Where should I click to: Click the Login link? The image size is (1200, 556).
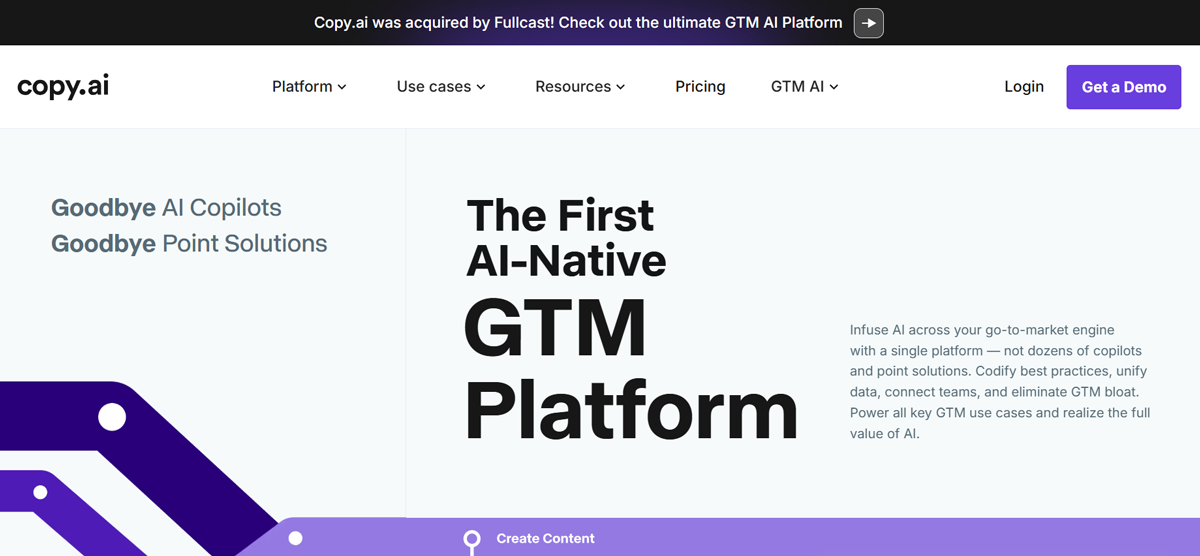coord(1024,87)
